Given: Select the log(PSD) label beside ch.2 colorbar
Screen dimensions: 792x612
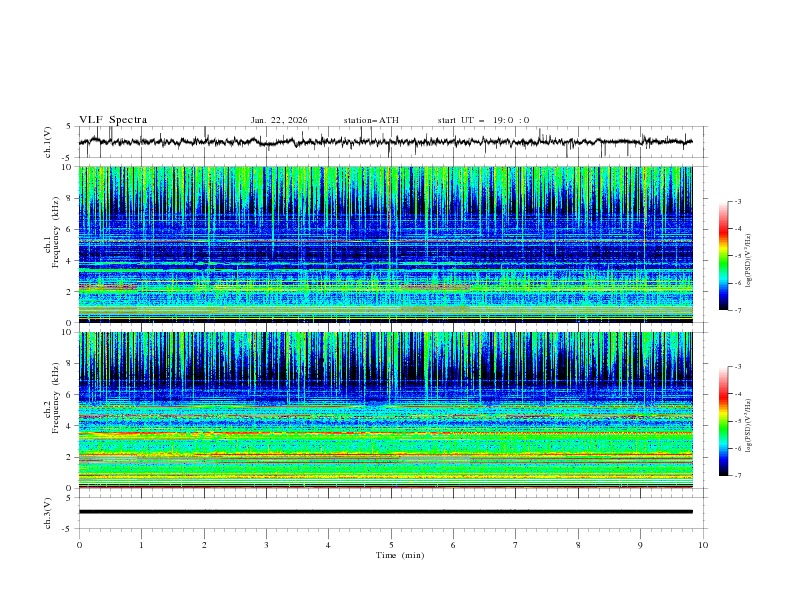Looking at the screenshot, I should click(749, 425).
